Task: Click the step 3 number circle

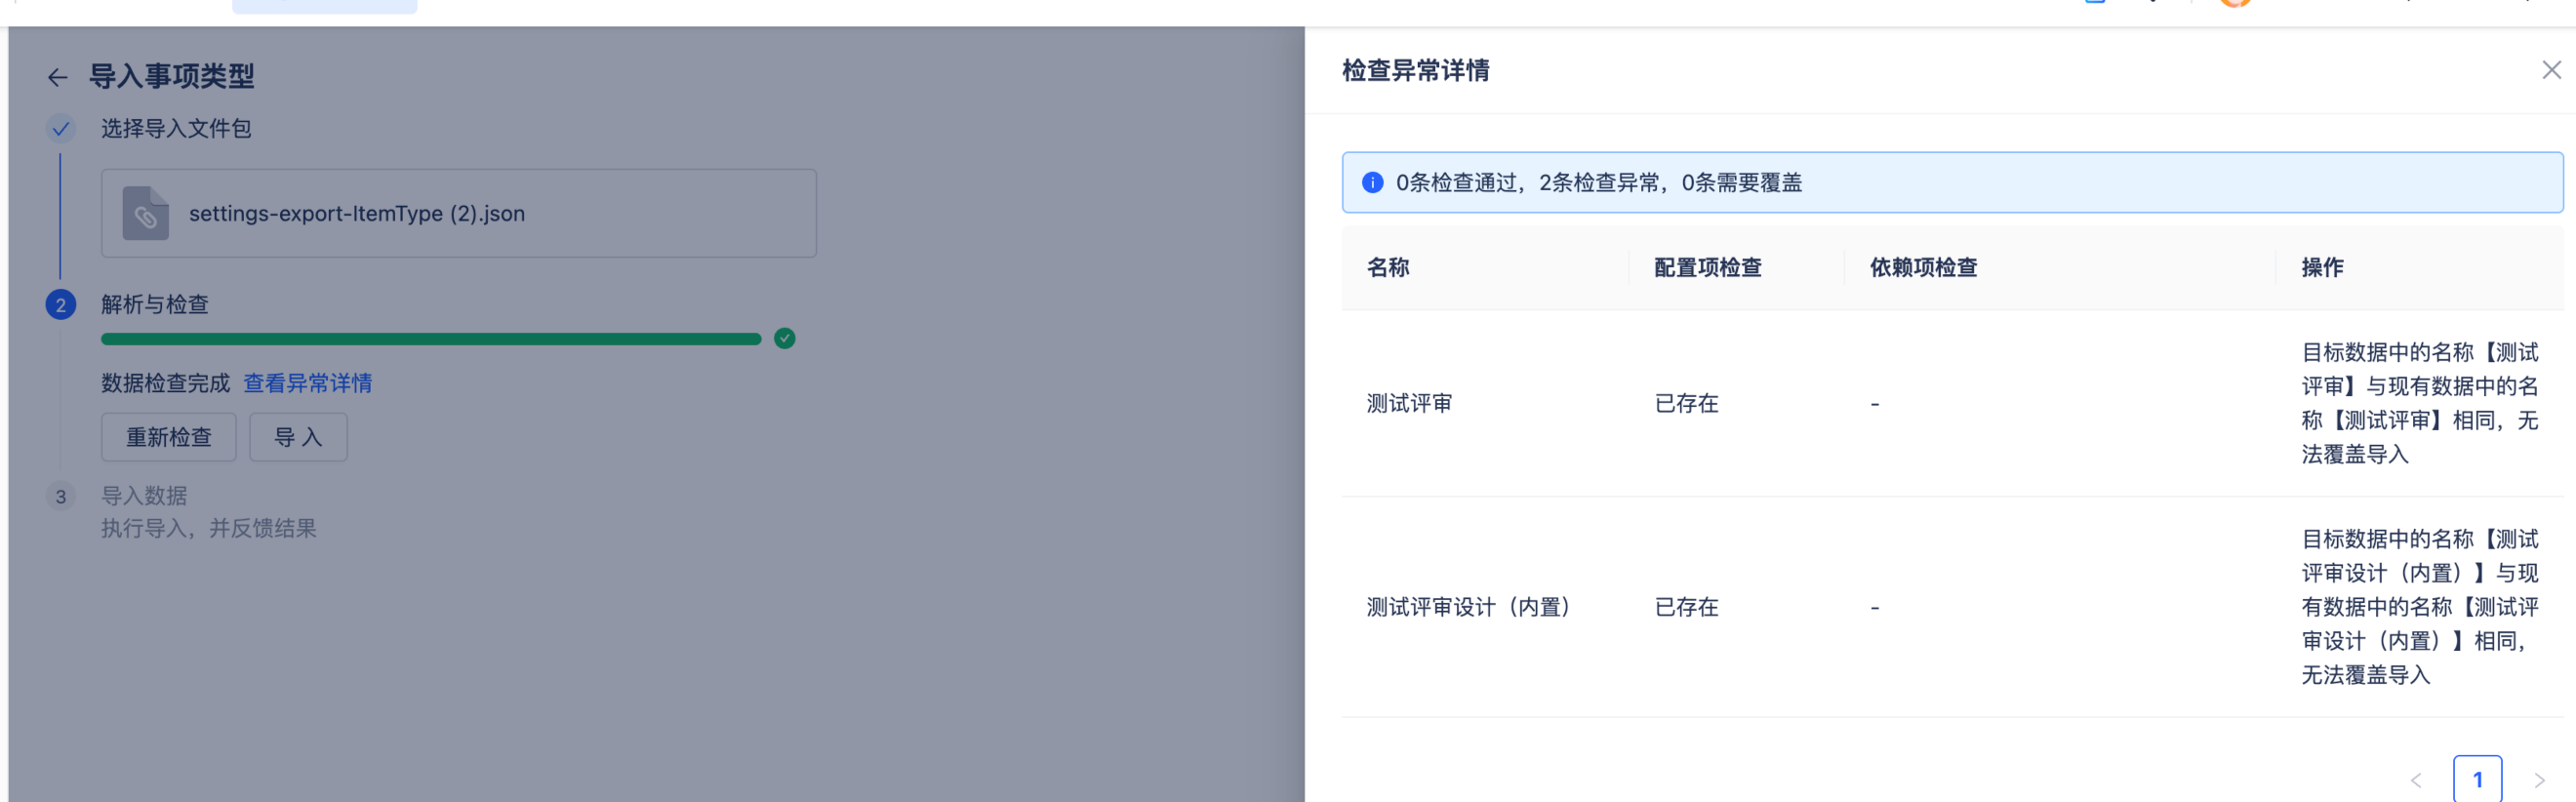Action: (x=61, y=497)
